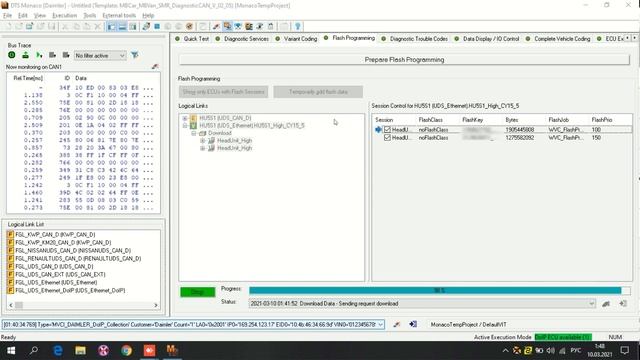Open the notification center icon
640x360 pixels.
(624, 350)
